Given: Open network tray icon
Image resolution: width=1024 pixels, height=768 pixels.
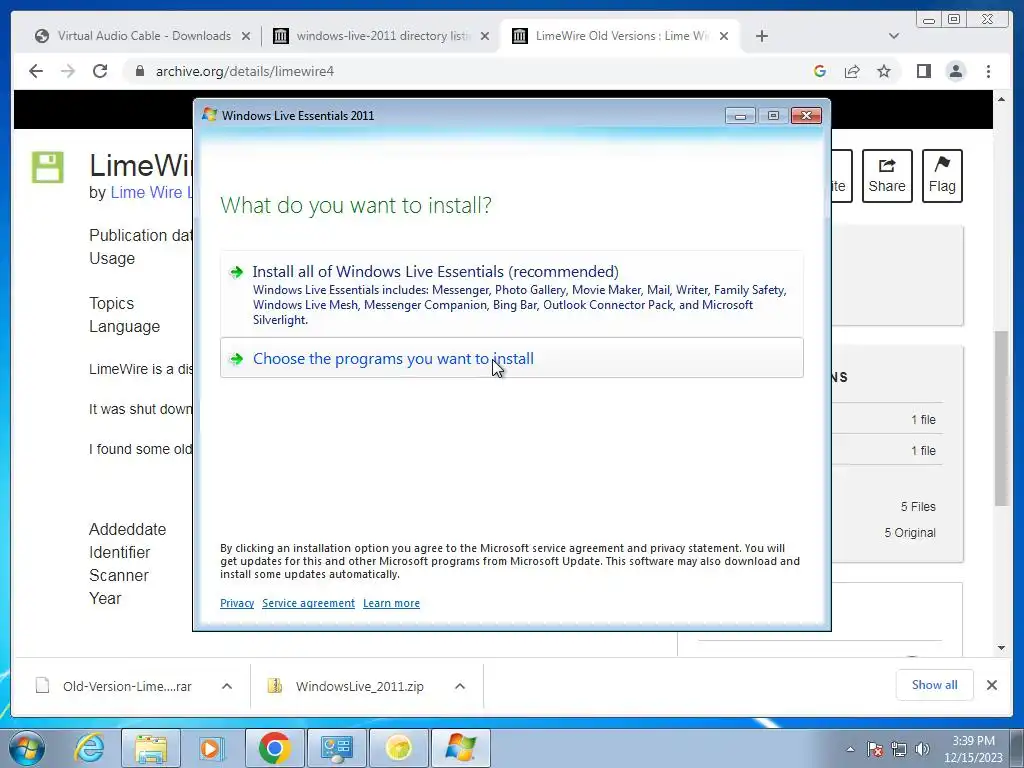Looking at the screenshot, I should click(899, 749).
